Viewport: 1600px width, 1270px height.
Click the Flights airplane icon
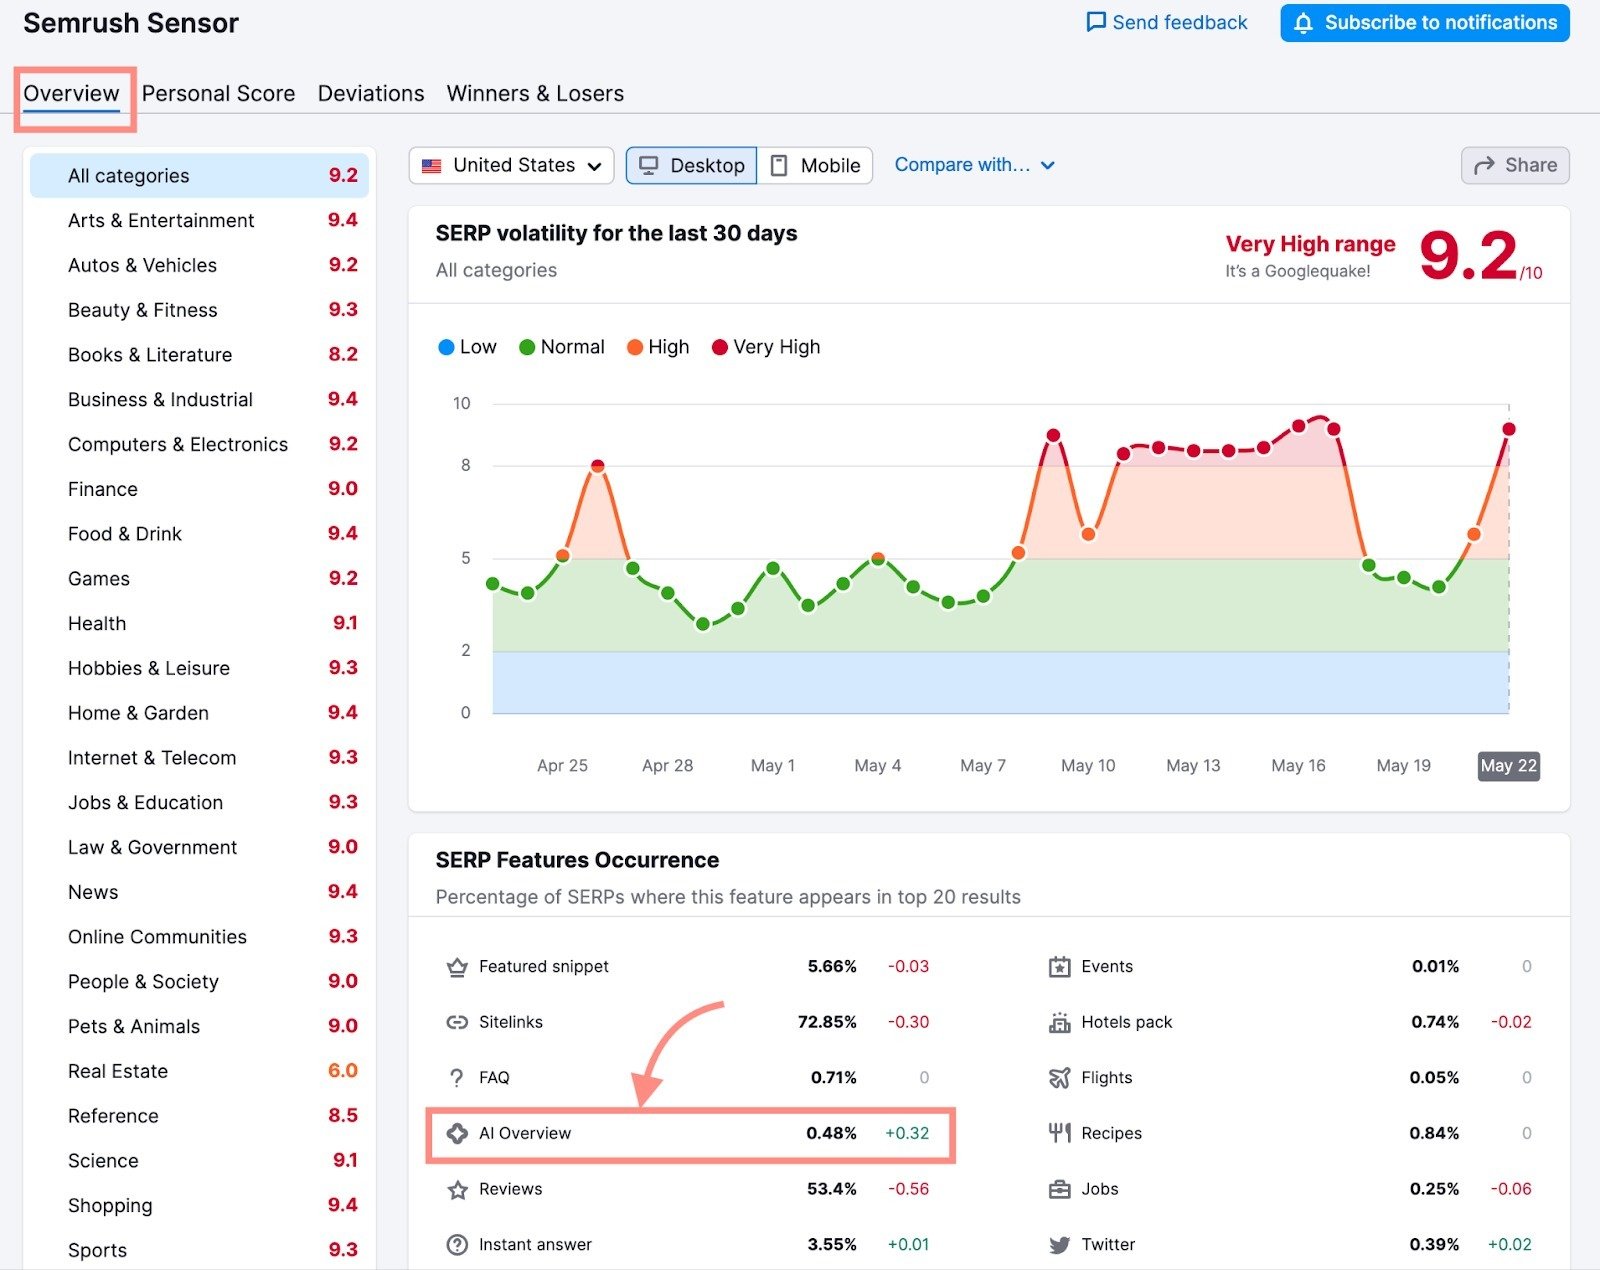(x=1058, y=1078)
